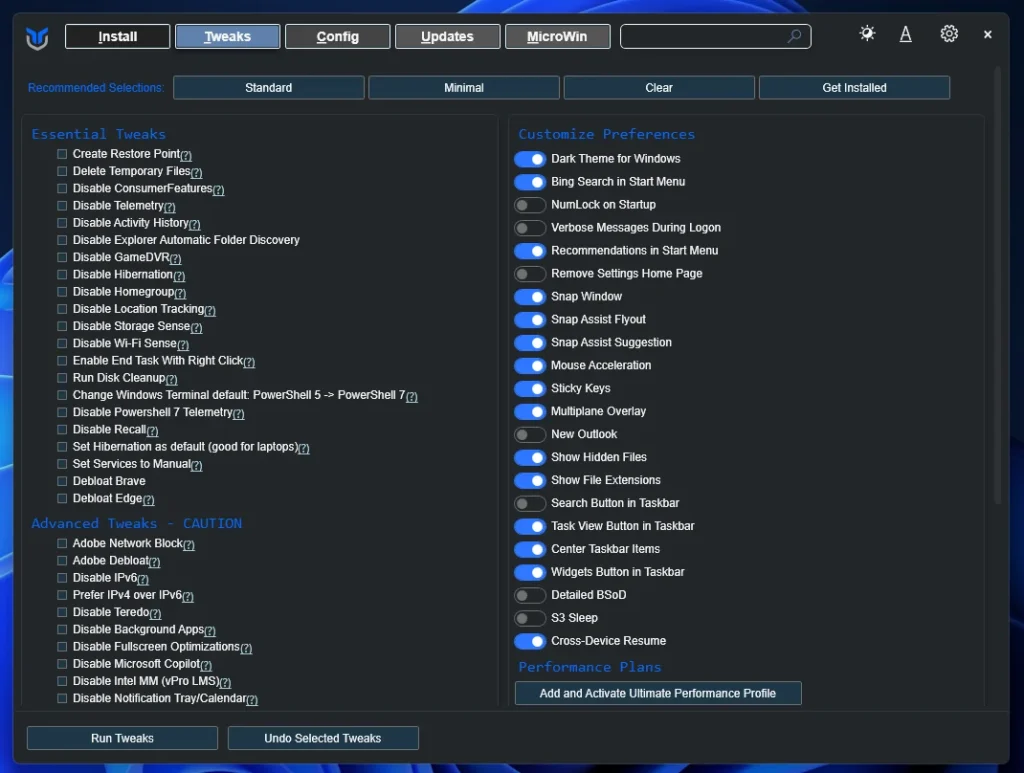Screen dimensions: 1024x773
Task: Click help (?) next to Set Services to Manual
Action: pos(197,465)
